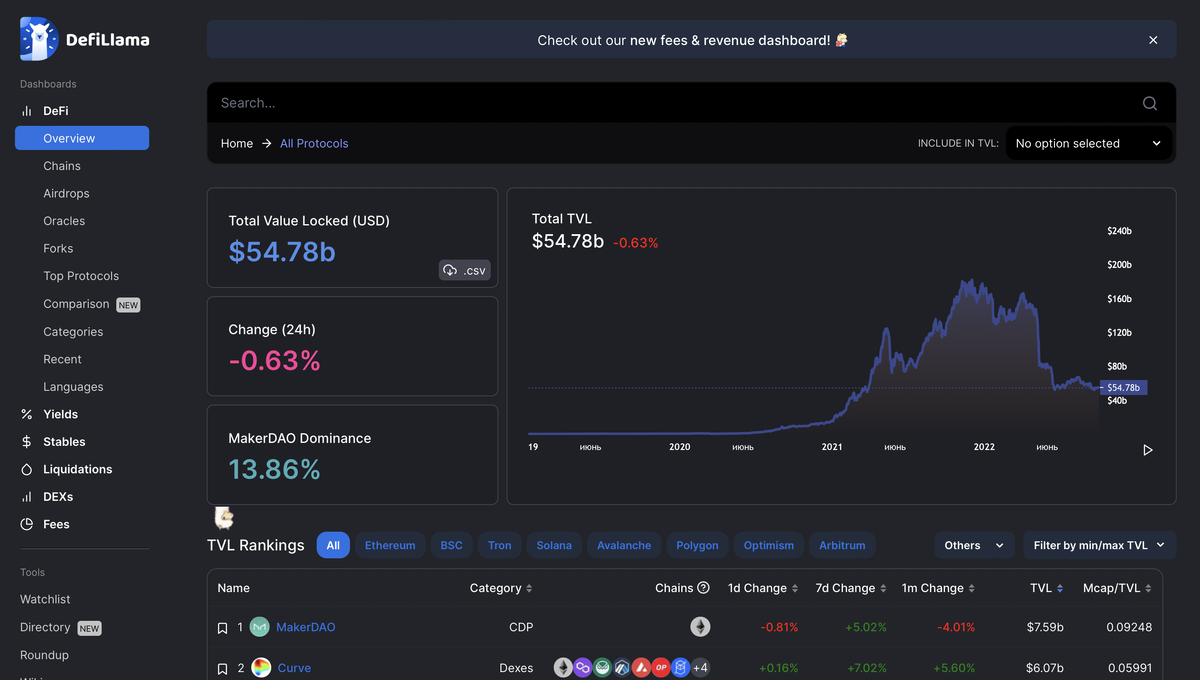Filter rankings by Ethereum
1200x680 pixels.
(x=390, y=545)
